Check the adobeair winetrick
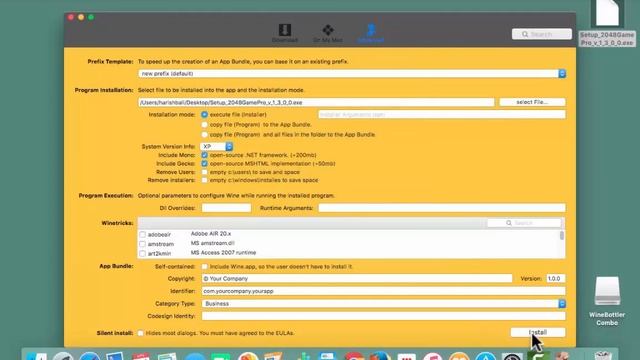The image size is (640, 360). click(x=142, y=235)
